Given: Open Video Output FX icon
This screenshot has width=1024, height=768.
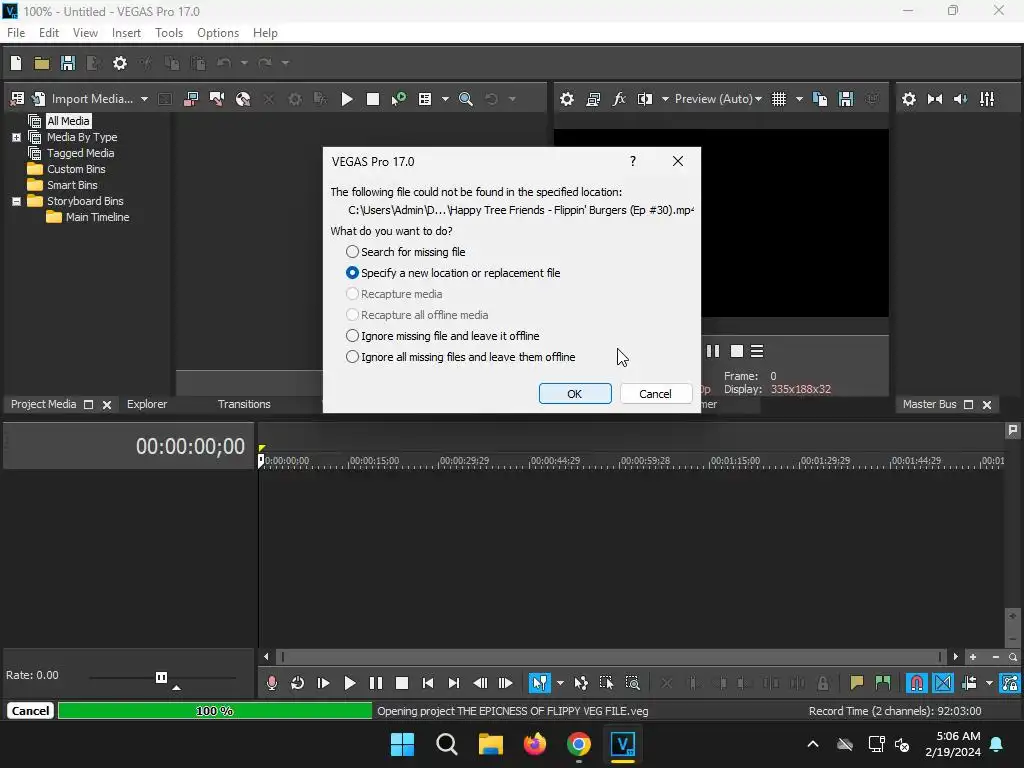Looking at the screenshot, I should (x=618, y=99).
